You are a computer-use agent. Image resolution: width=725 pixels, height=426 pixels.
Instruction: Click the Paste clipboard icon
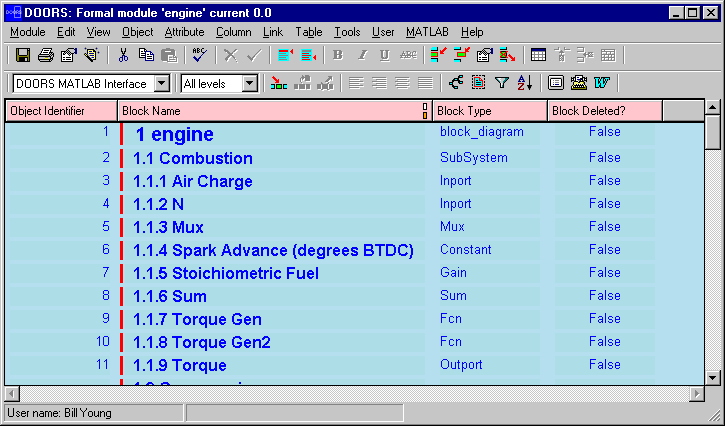tap(169, 56)
